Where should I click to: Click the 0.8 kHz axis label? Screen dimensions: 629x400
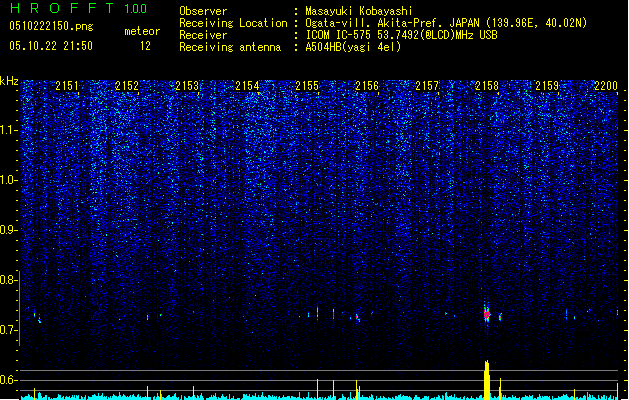tap(9, 280)
